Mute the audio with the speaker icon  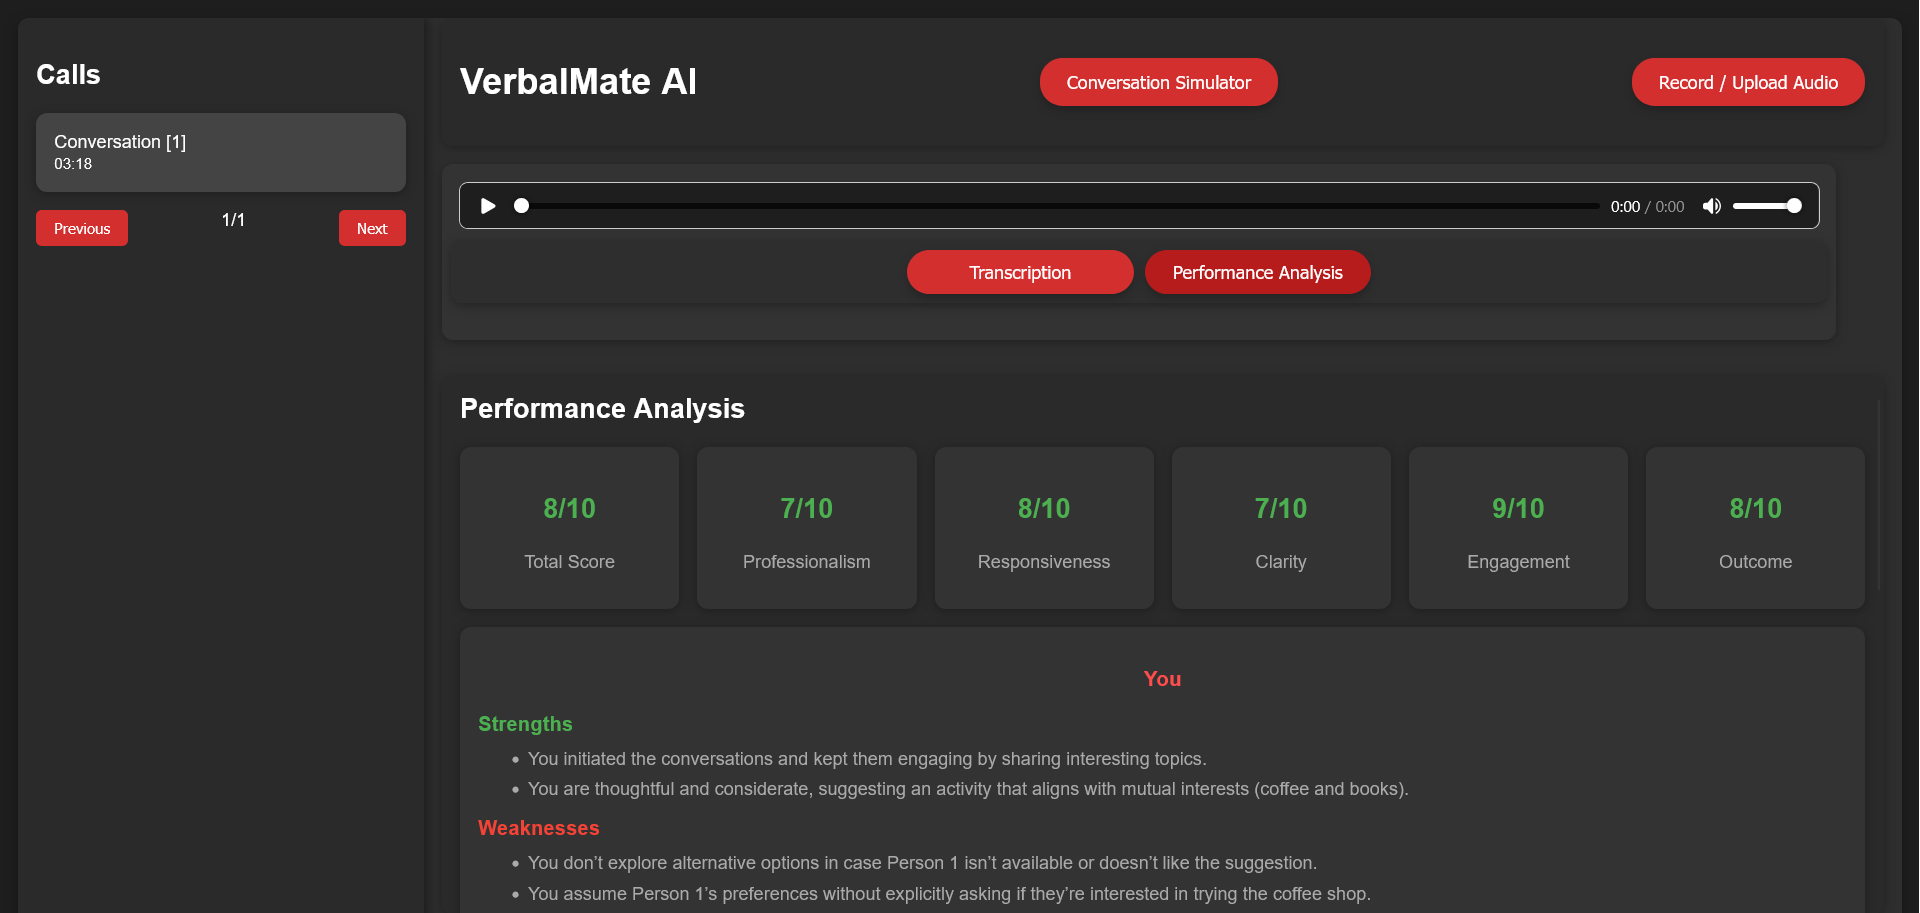[1712, 206]
